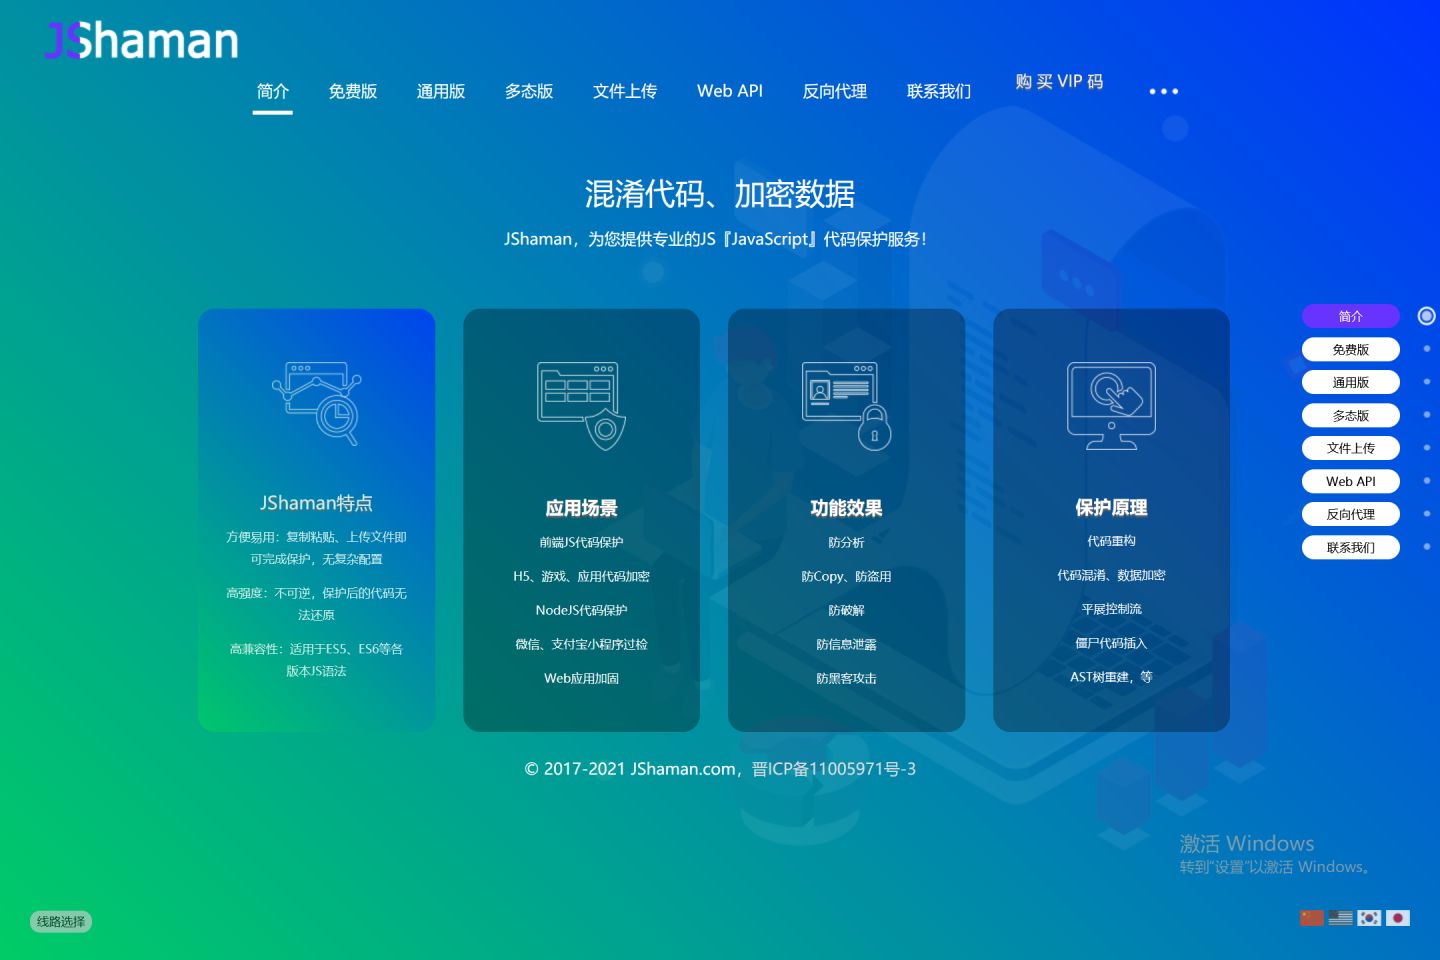1440x960 pixels.
Task: Click the 防破解 text
Action: [x=847, y=610]
